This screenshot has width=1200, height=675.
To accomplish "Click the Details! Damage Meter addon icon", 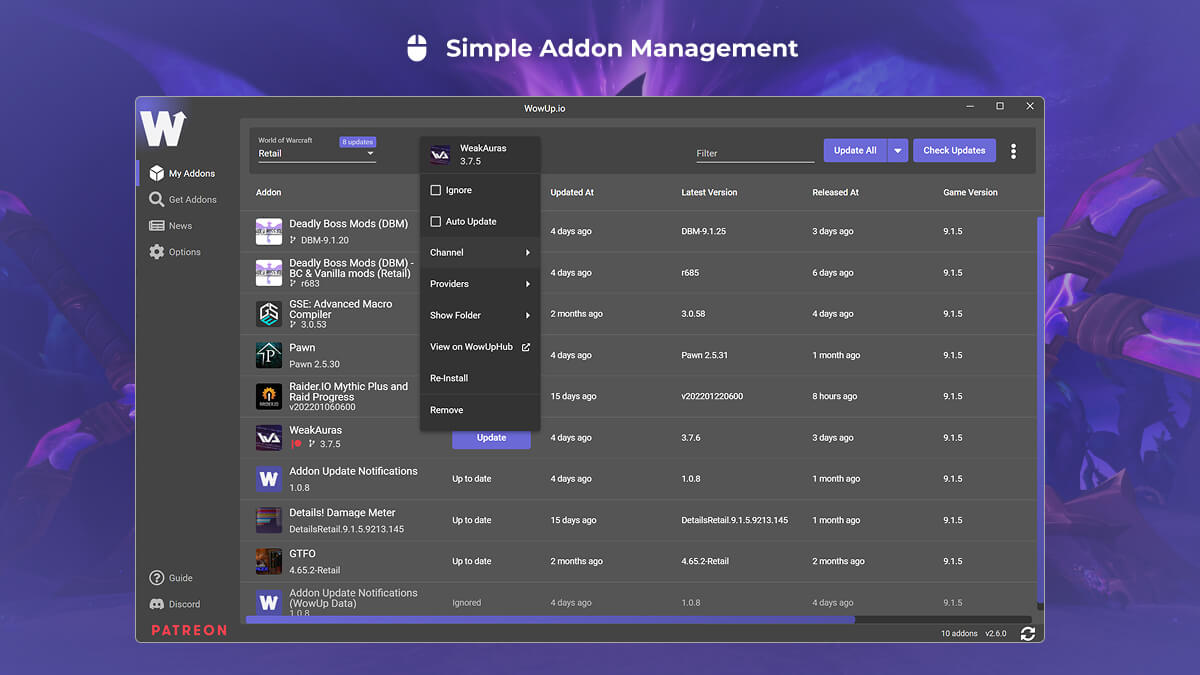I will (x=268, y=520).
